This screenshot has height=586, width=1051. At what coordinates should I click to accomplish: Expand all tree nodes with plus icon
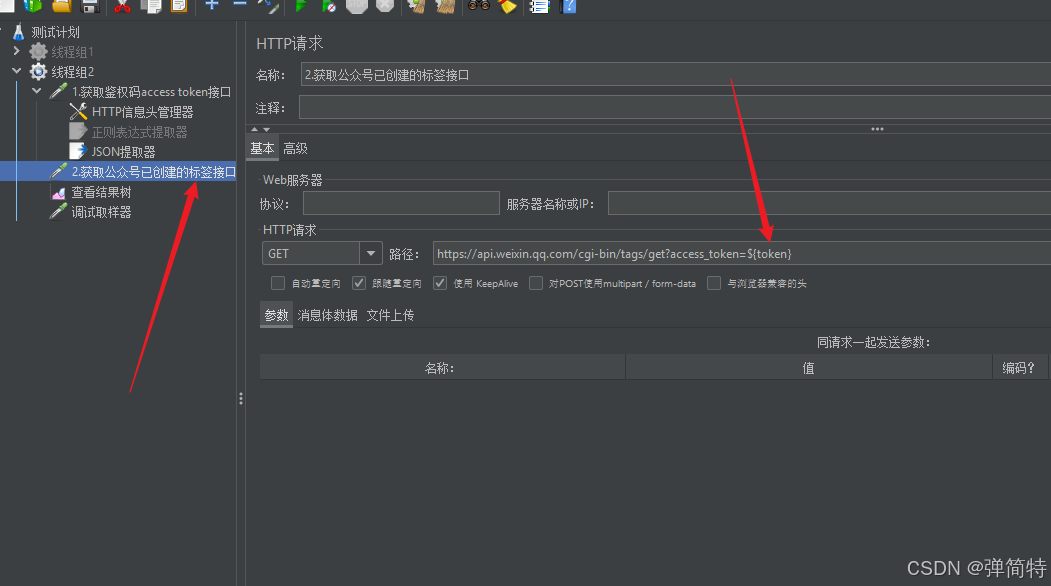212,8
